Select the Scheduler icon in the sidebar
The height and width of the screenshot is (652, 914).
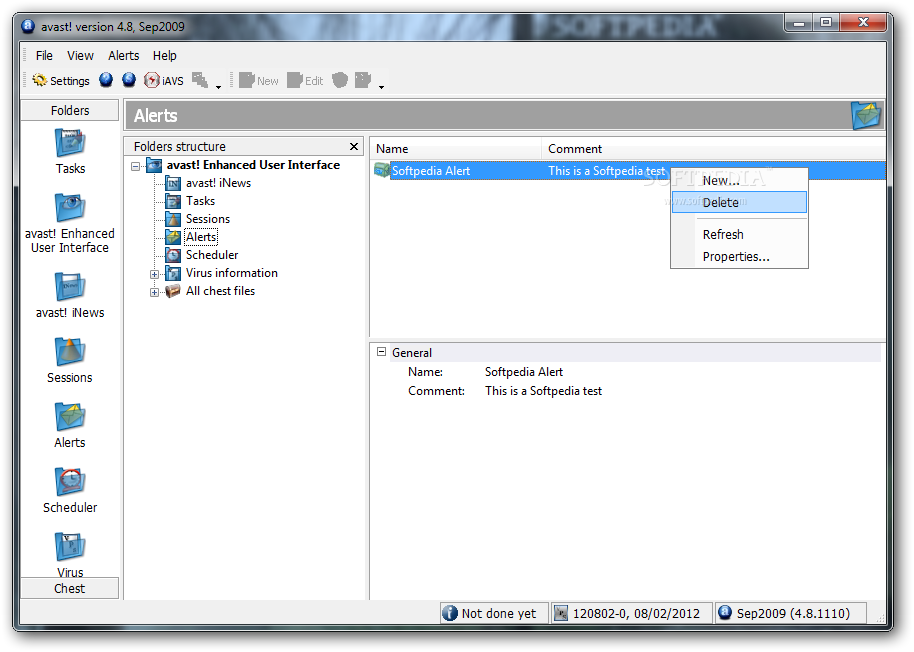pos(70,490)
